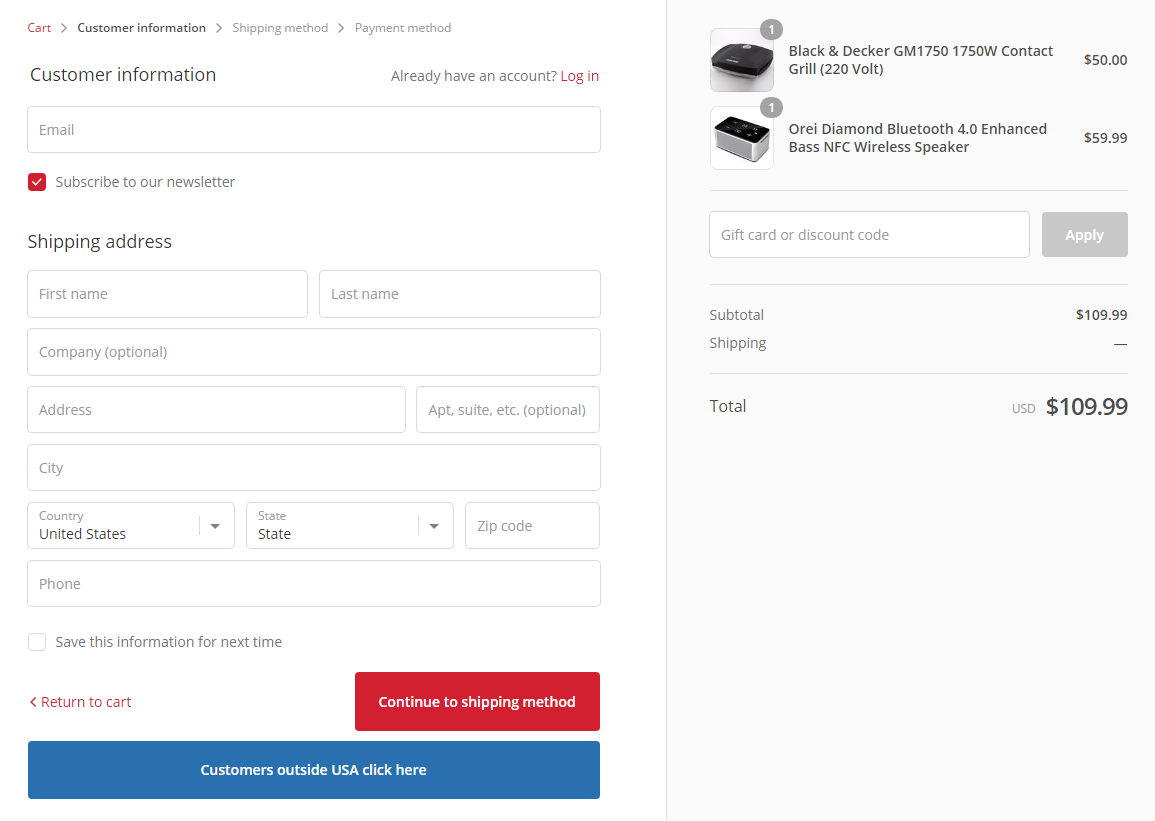1155x821 pixels.
Task: Uncheck Subscribe to our newsletter checkbox
Action: [x=37, y=182]
